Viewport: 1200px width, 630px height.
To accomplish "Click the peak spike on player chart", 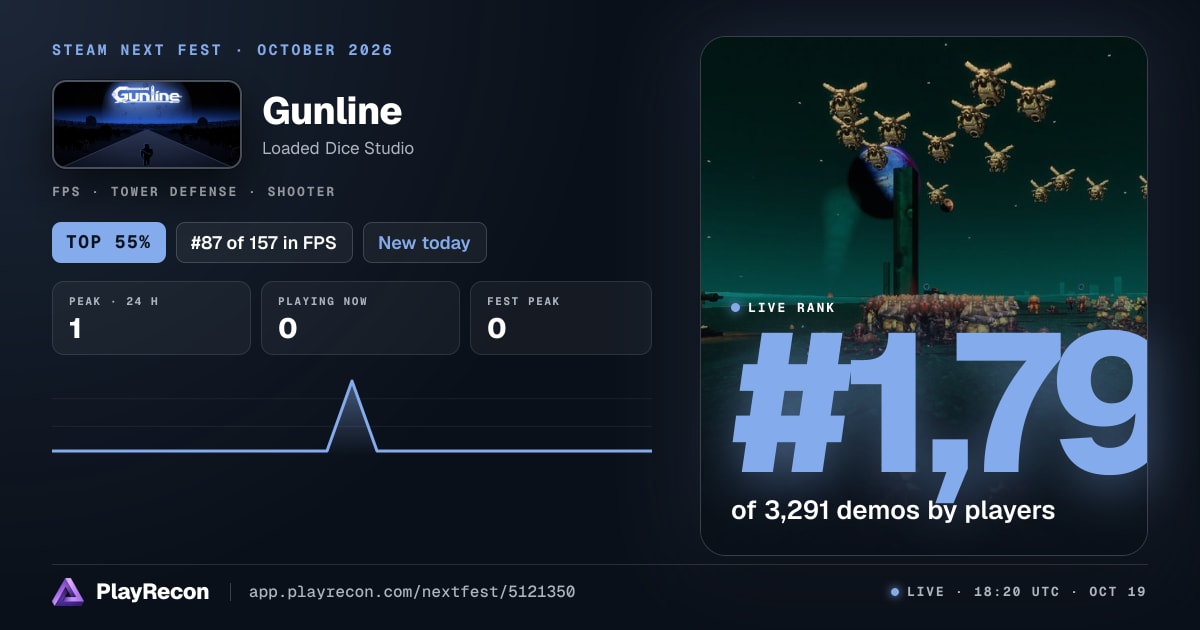I will pos(352,415).
